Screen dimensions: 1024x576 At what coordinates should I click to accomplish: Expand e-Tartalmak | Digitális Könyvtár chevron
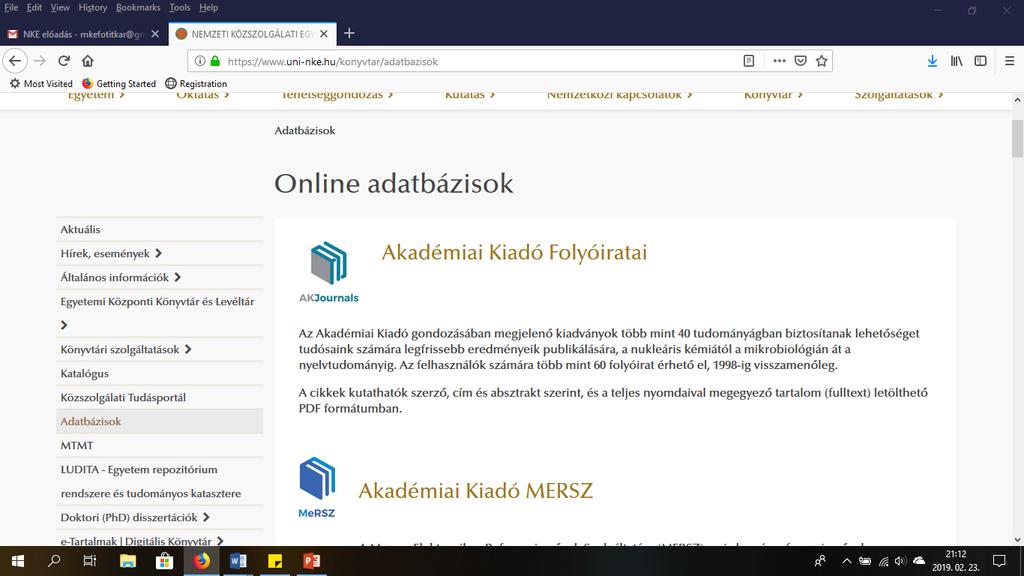(220, 541)
